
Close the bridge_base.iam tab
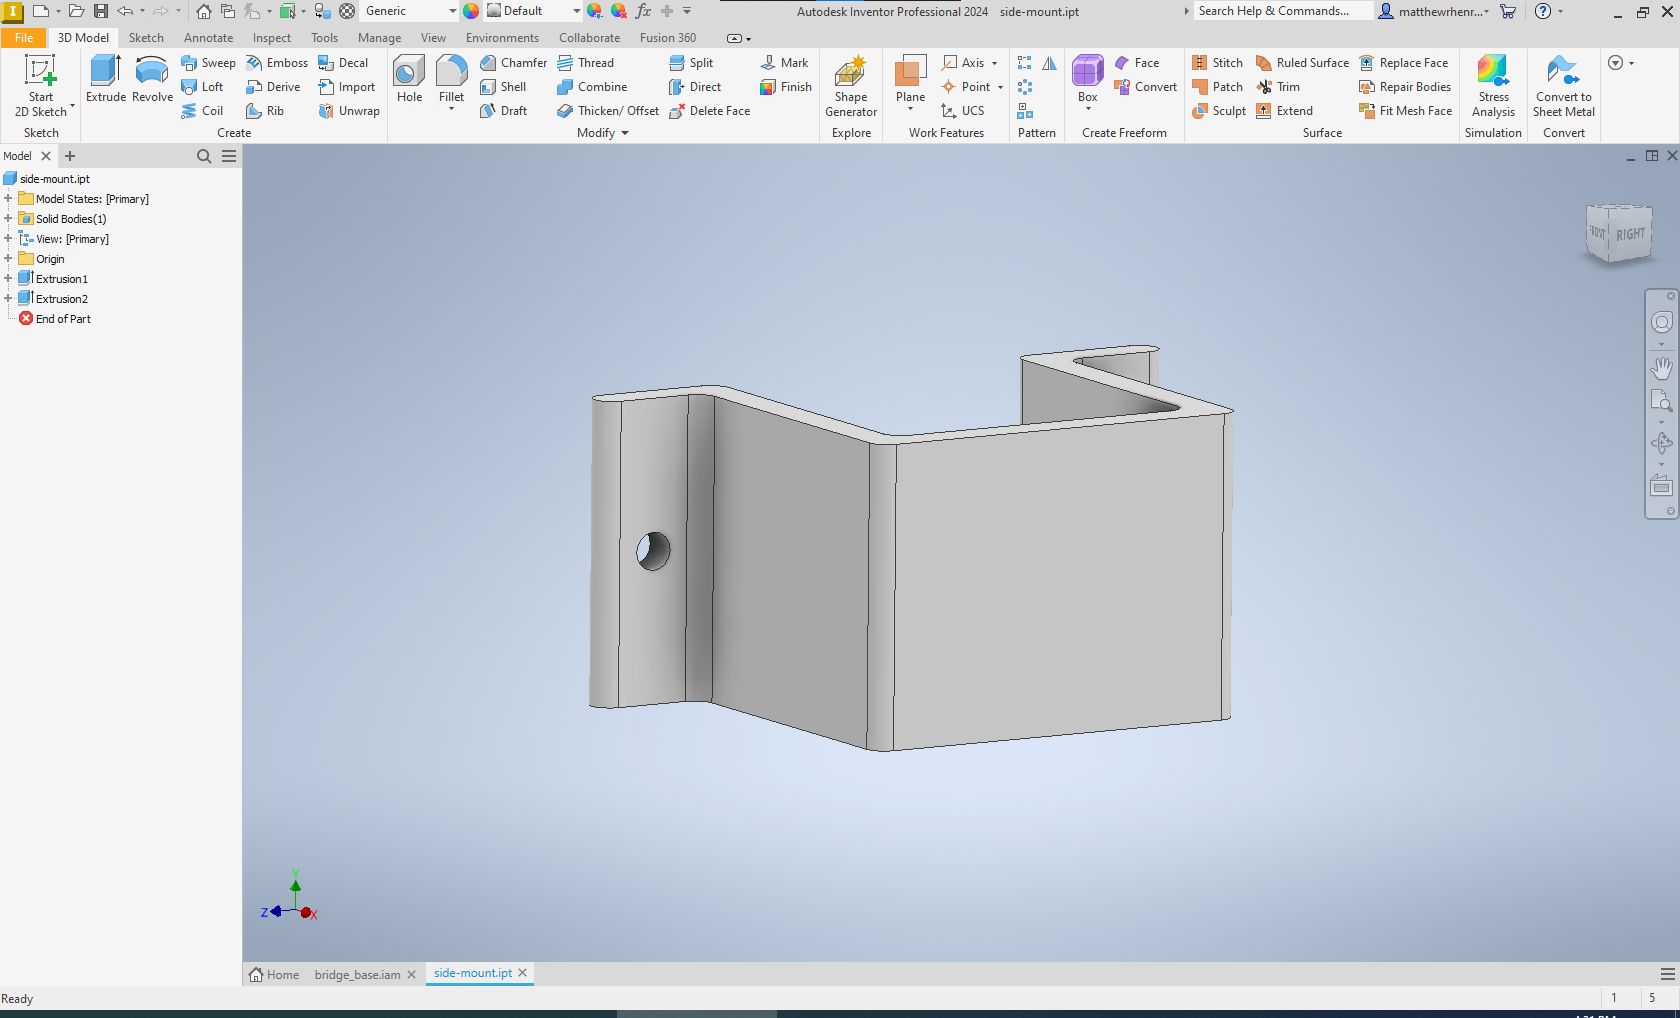pyautogui.click(x=411, y=975)
